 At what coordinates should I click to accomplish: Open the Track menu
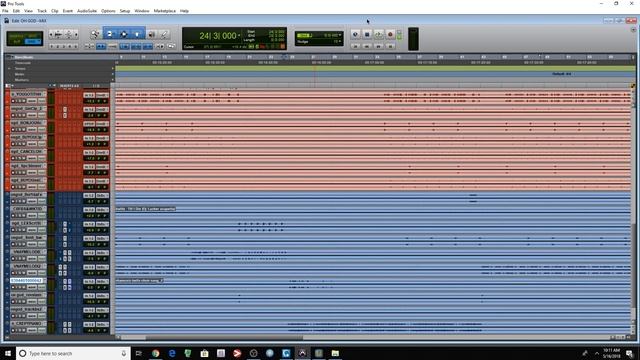pyautogui.click(x=42, y=11)
